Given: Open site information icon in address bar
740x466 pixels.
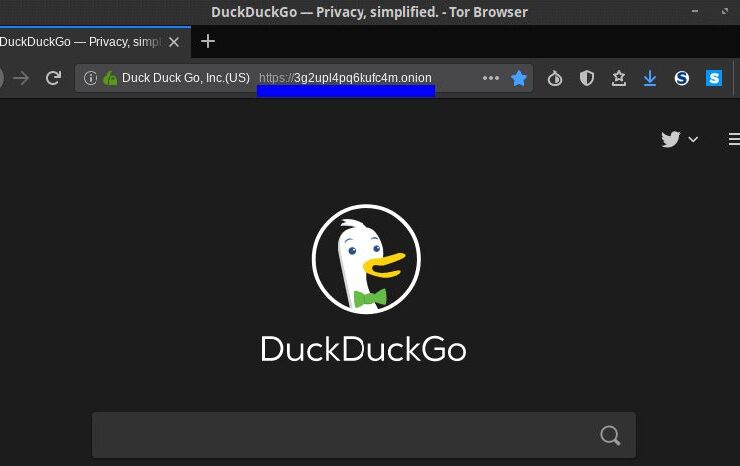Looking at the screenshot, I should 90,78.
